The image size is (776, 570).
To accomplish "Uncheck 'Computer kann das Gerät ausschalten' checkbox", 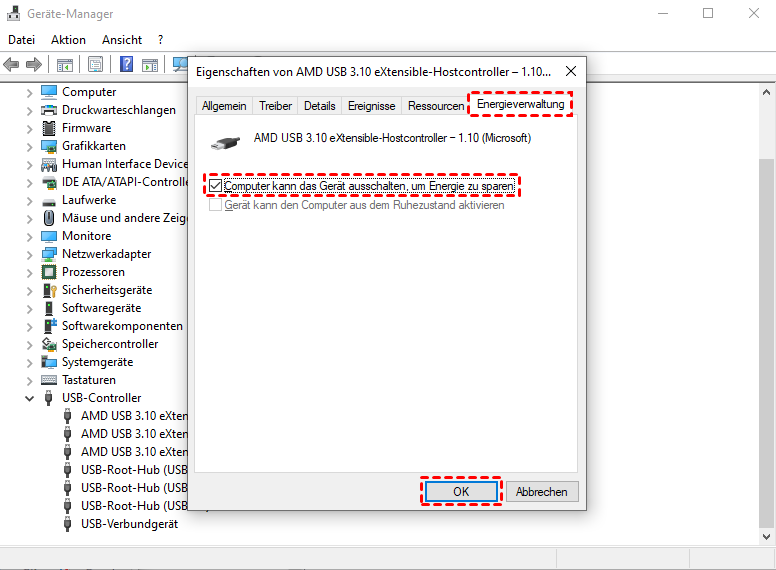I will click(x=216, y=186).
